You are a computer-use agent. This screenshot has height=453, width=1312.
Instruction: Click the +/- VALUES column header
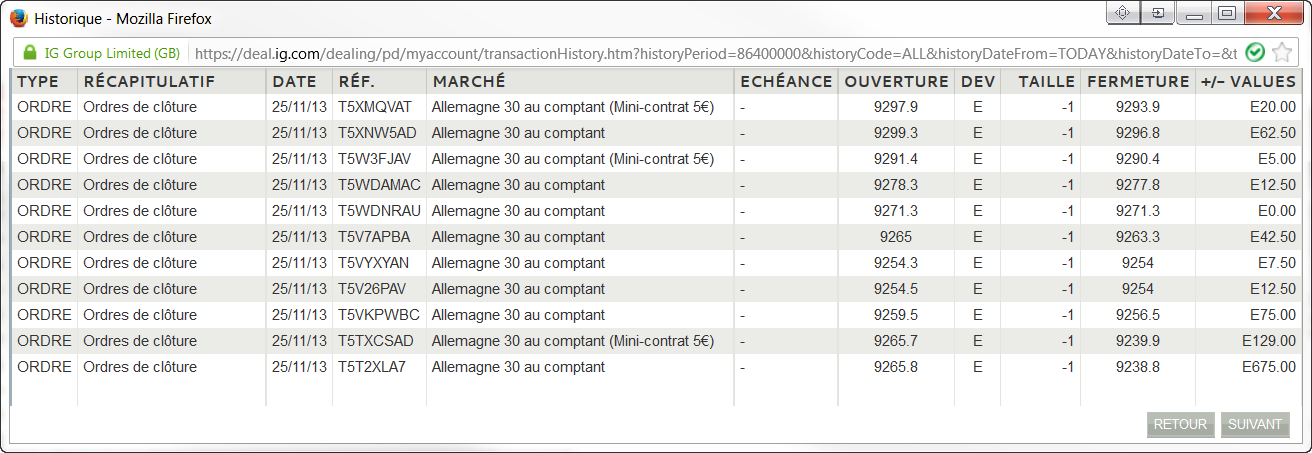(x=1248, y=82)
